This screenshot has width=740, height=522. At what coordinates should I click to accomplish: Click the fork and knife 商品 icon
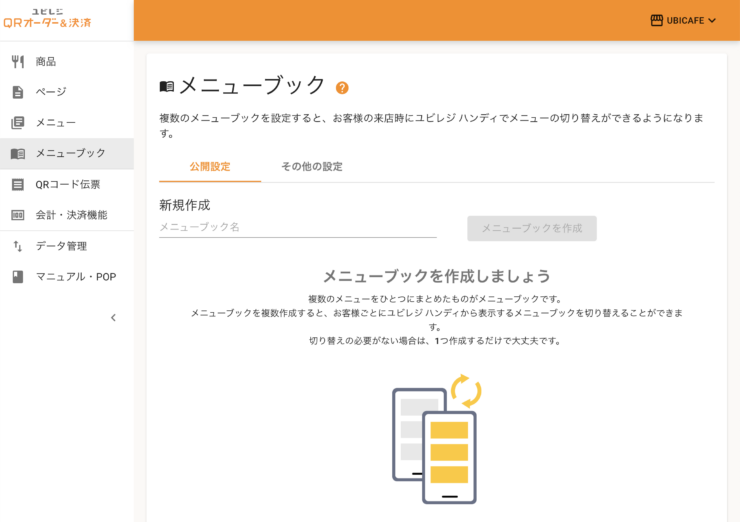(17, 61)
